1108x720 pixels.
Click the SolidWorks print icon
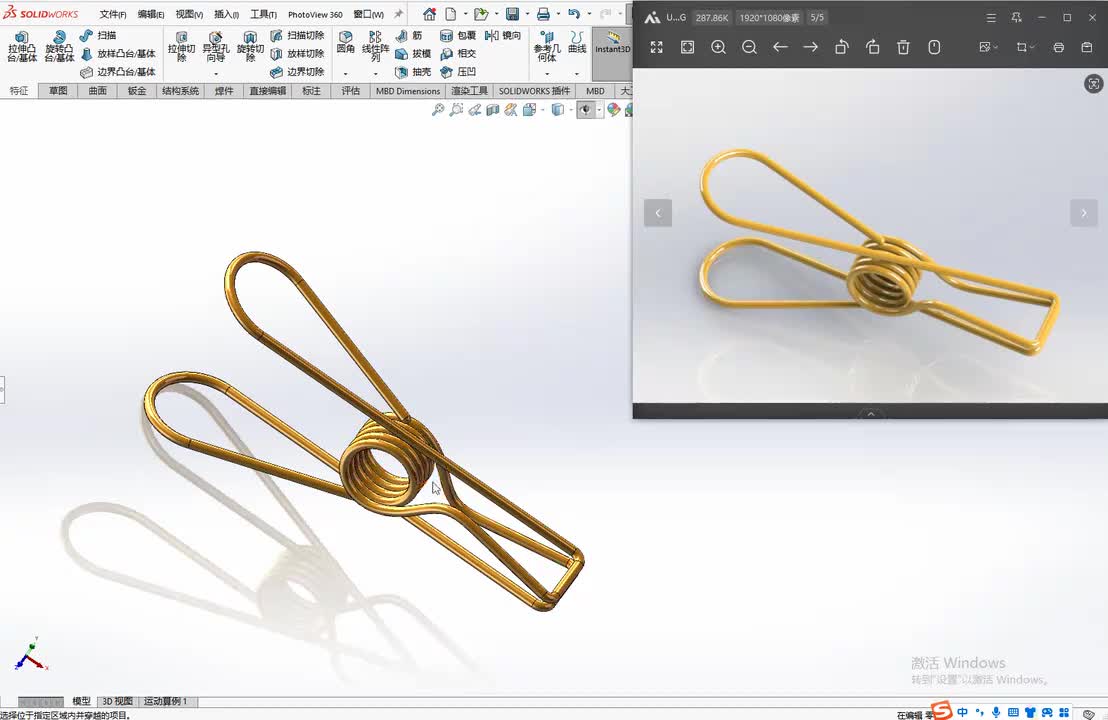[543, 14]
